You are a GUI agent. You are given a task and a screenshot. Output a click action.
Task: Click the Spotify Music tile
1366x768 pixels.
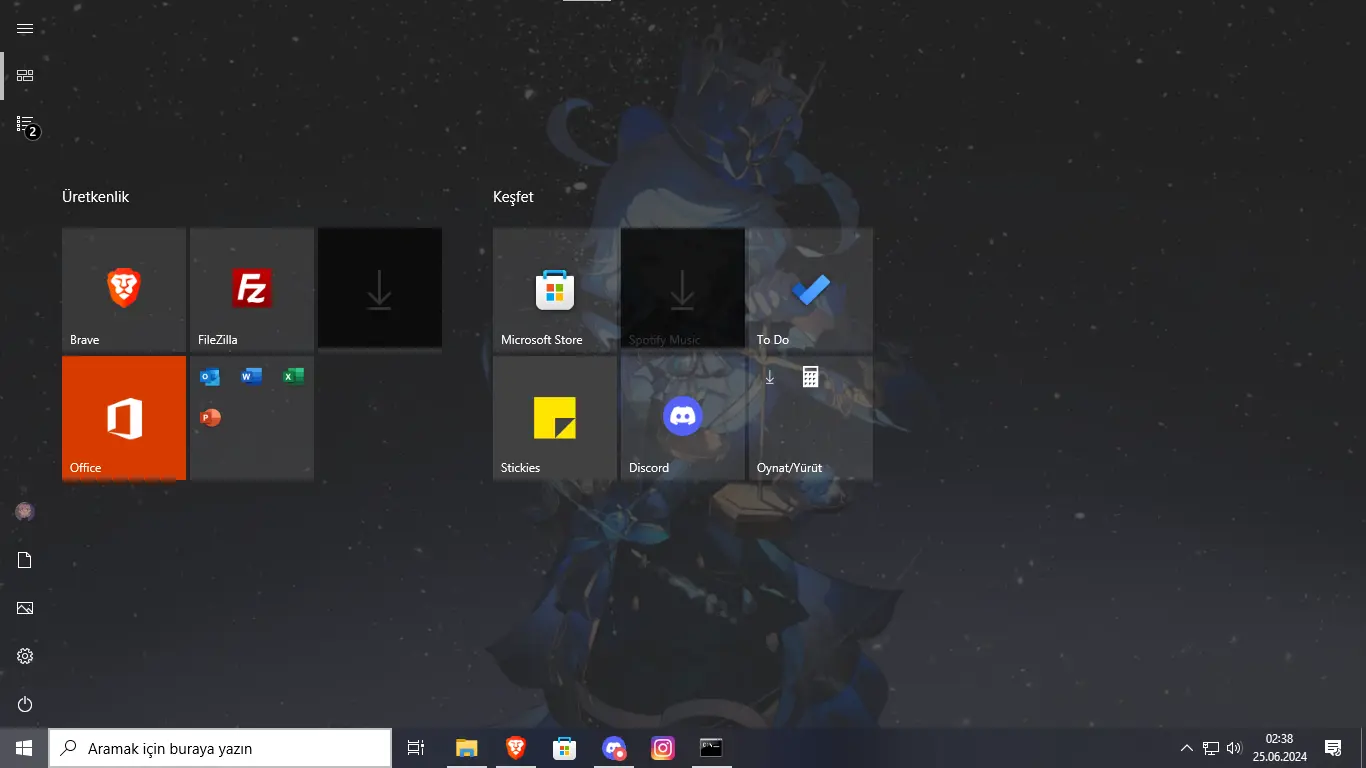pyautogui.click(x=683, y=289)
